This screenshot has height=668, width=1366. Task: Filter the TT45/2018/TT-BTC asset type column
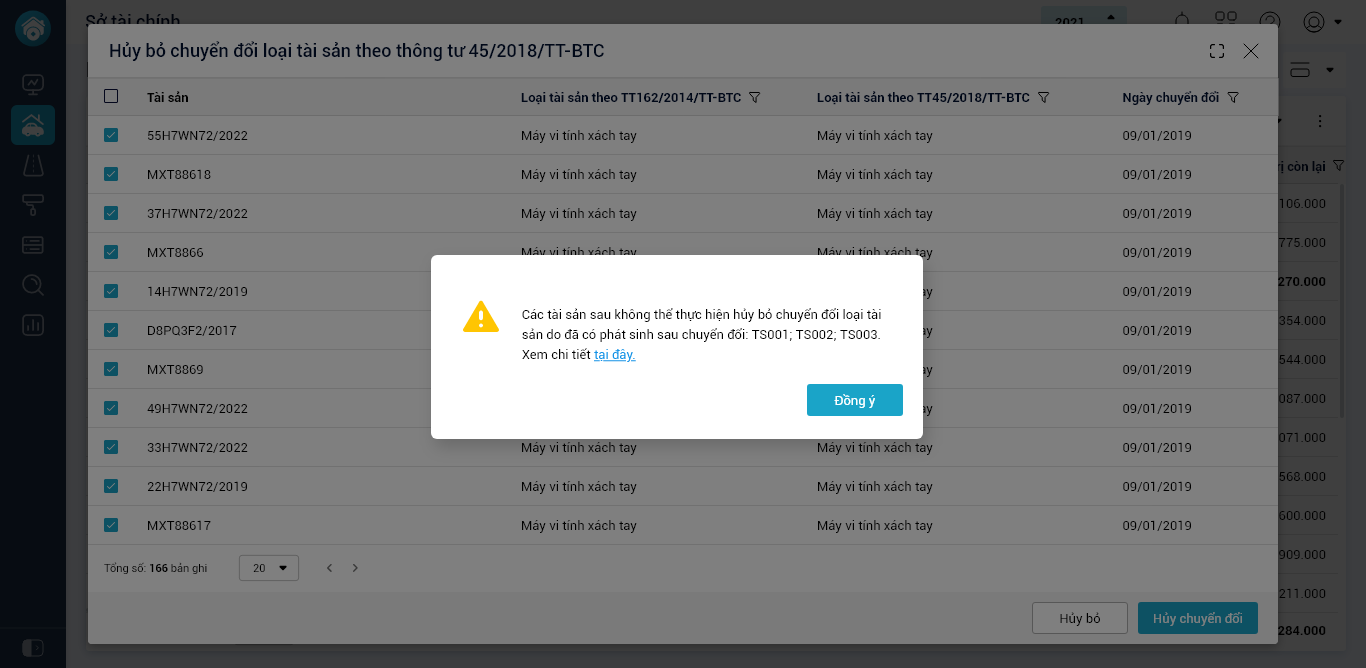tap(1043, 98)
